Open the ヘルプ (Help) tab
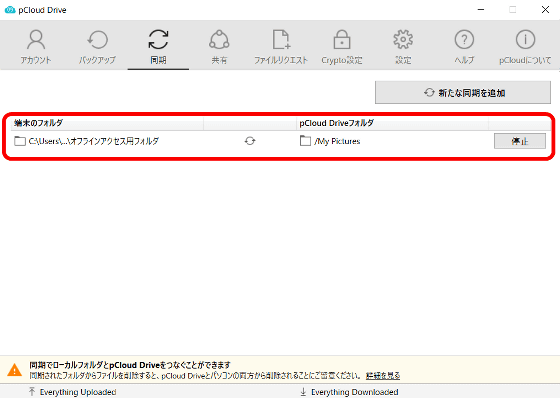This screenshot has height=398, width=560. [x=464, y=46]
